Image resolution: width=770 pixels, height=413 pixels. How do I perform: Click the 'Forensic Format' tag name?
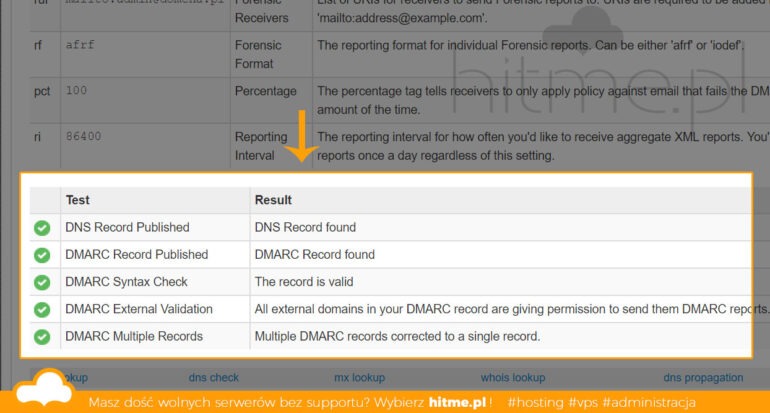coord(258,55)
